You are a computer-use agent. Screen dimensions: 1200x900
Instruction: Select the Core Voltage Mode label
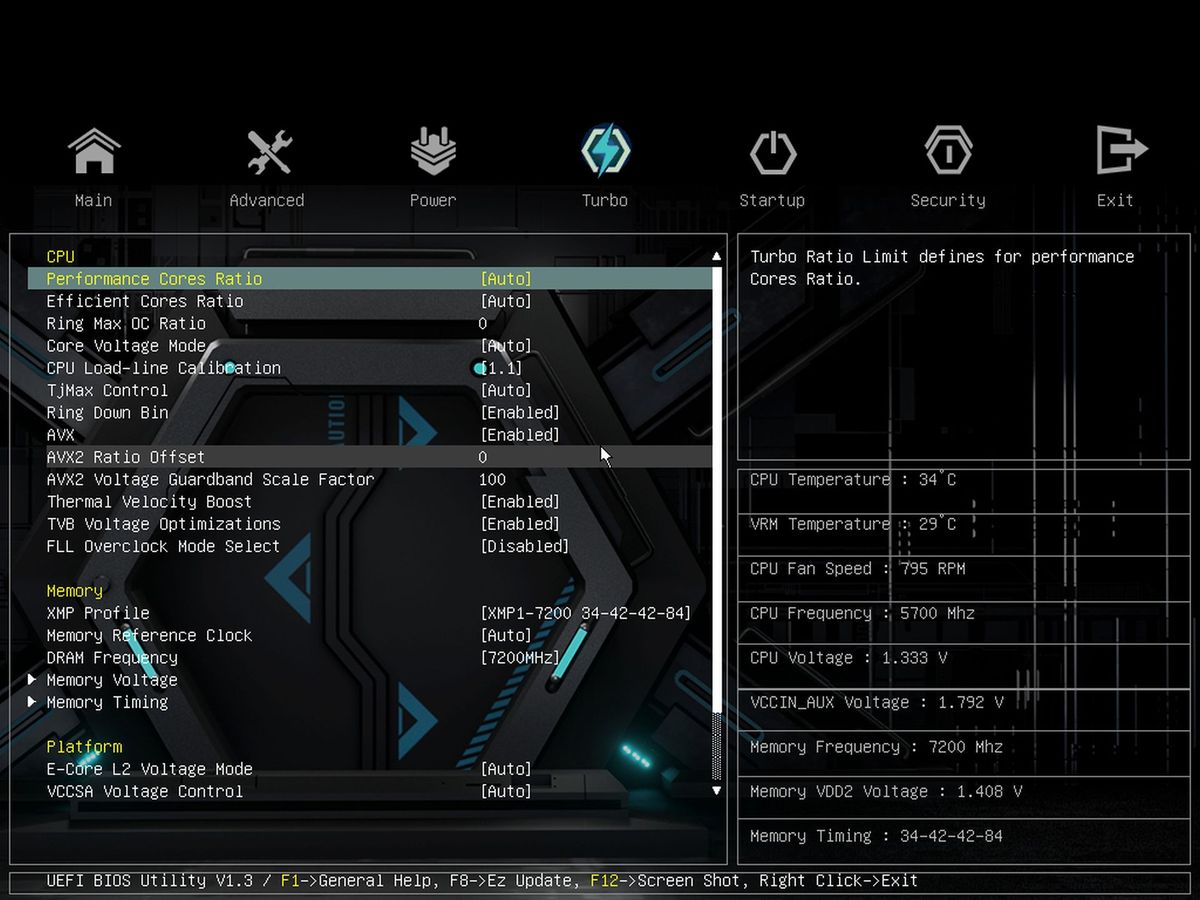pyautogui.click(x=126, y=346)
